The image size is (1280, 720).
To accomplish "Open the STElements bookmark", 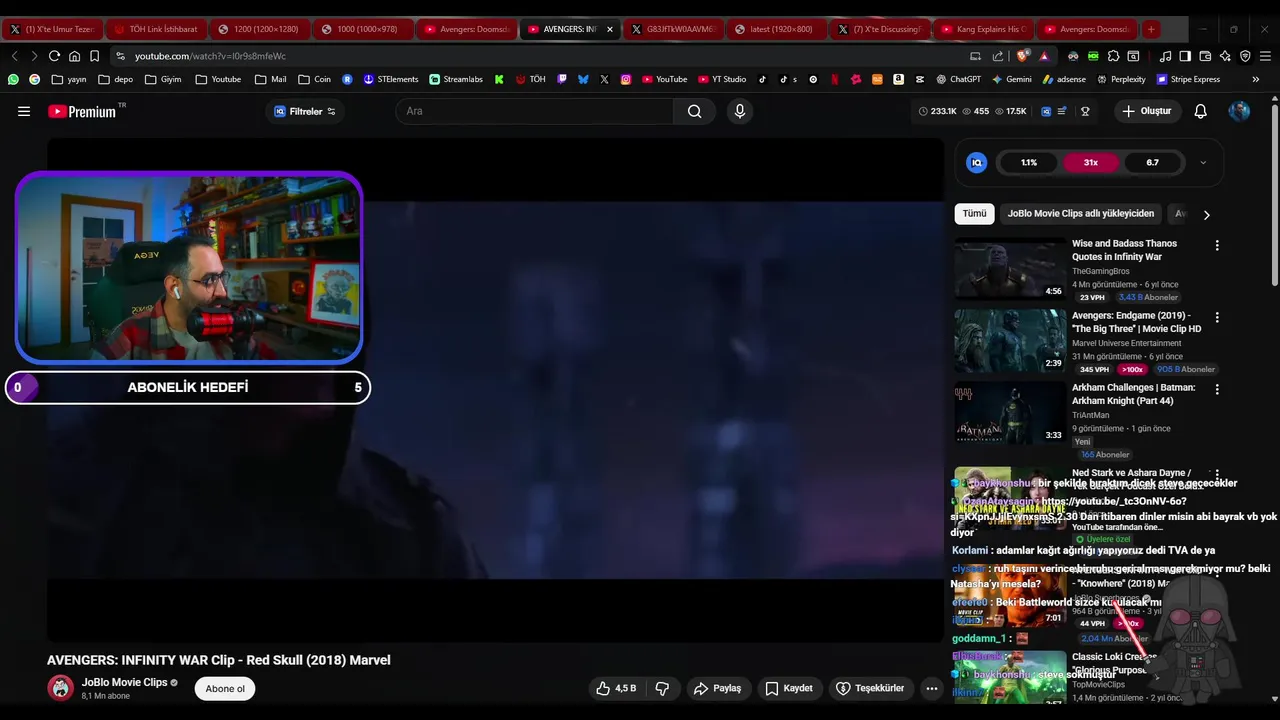I will click(x=391, y=79).
